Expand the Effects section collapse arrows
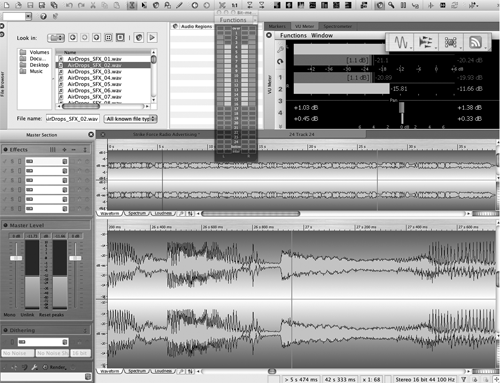 point(85,150)
